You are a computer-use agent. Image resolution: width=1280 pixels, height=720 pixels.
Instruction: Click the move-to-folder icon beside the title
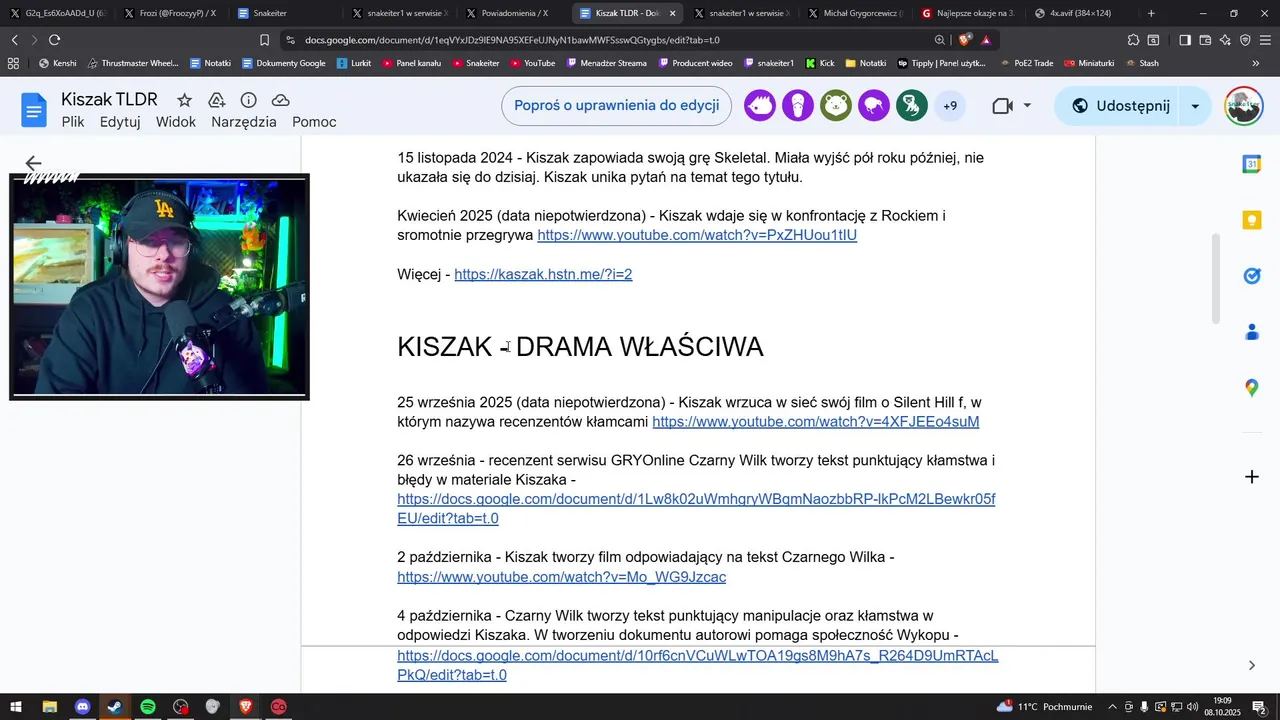217,100
